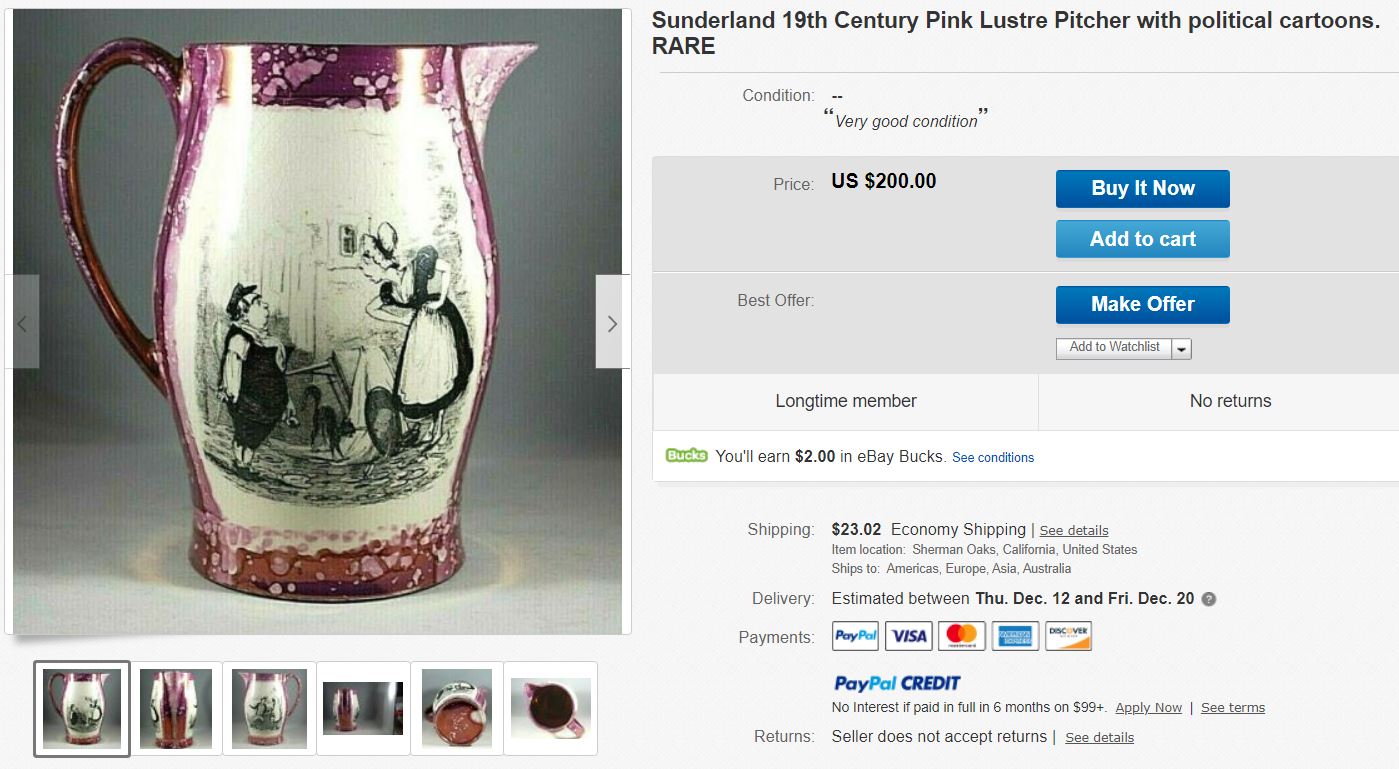Click the Add to cart button
The height and width of the screenshot is (769, 1399).
click(1142, 239)
